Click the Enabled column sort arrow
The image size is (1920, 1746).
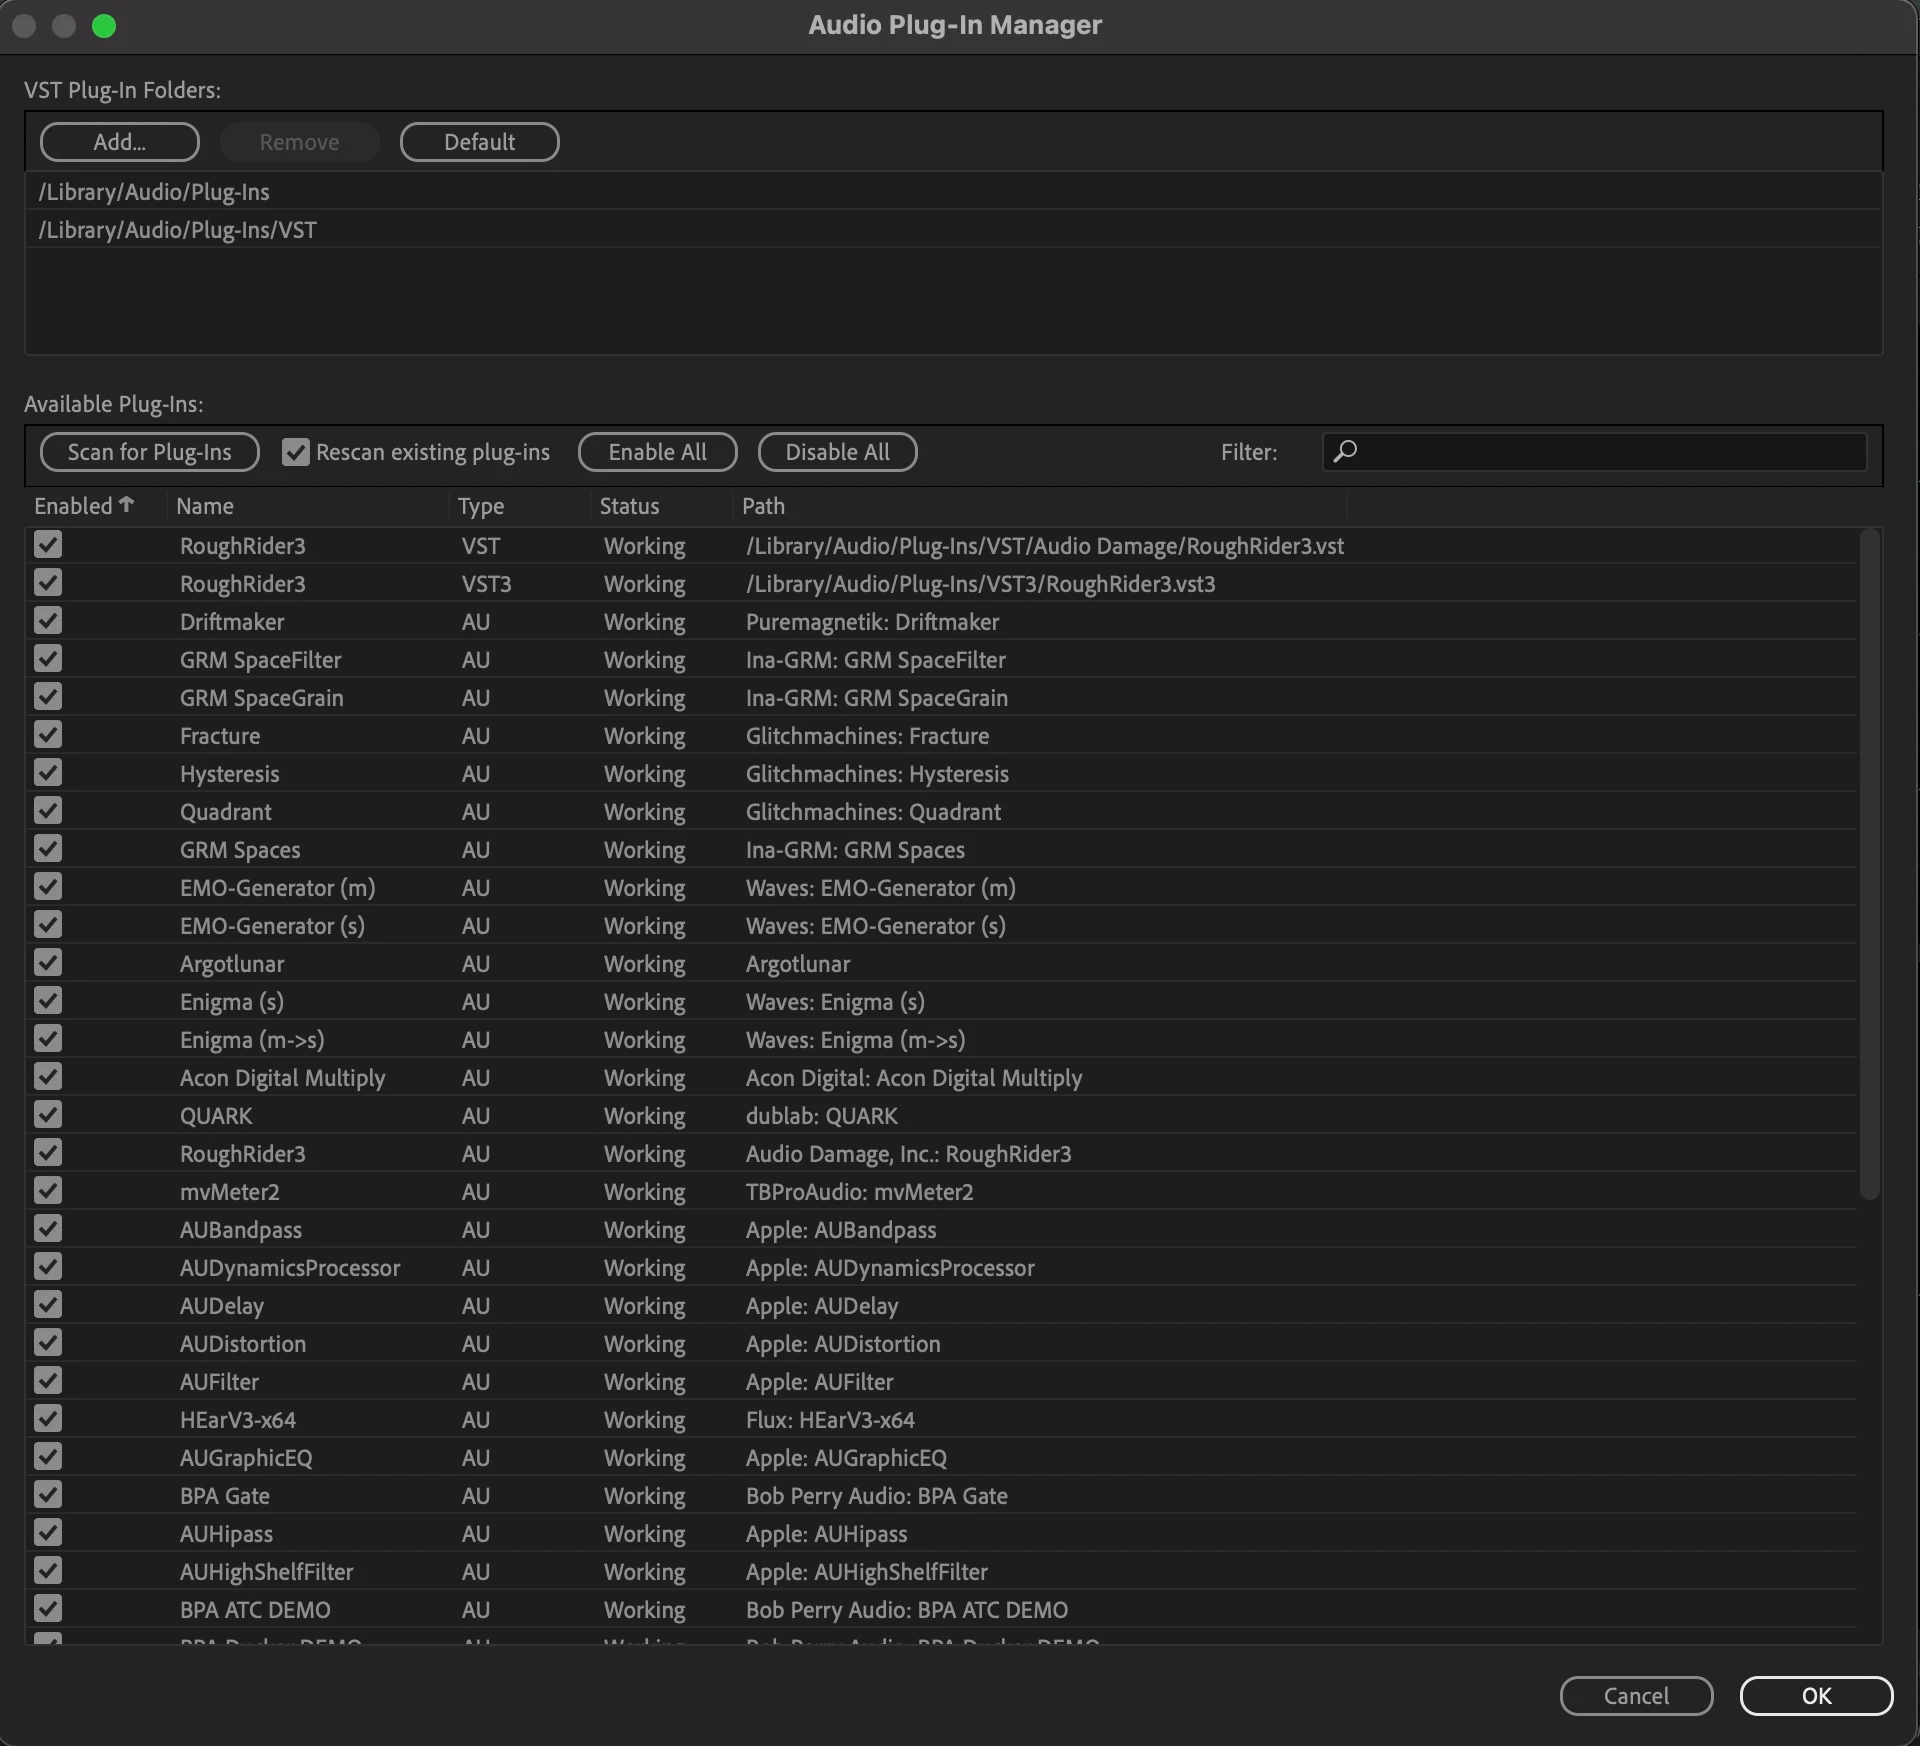126,504
